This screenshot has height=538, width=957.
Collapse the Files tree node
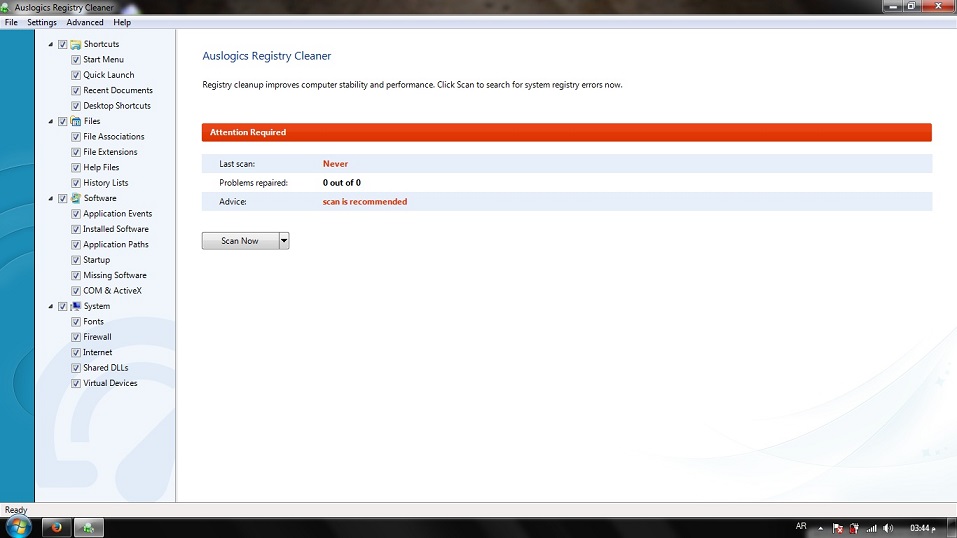click(51, 121)
